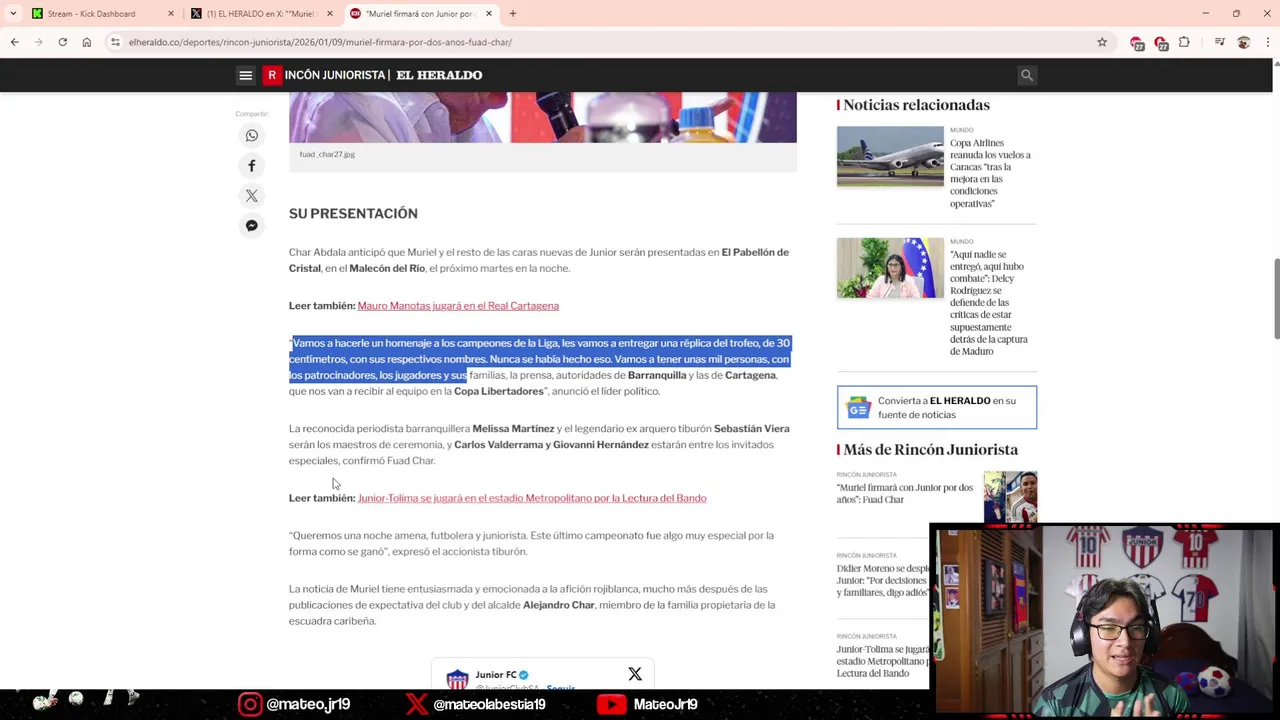Open Mauro Manotas jugará en Real Cartagena link
The height and width of the screenshot is (720, 1280).
(458, 306)
